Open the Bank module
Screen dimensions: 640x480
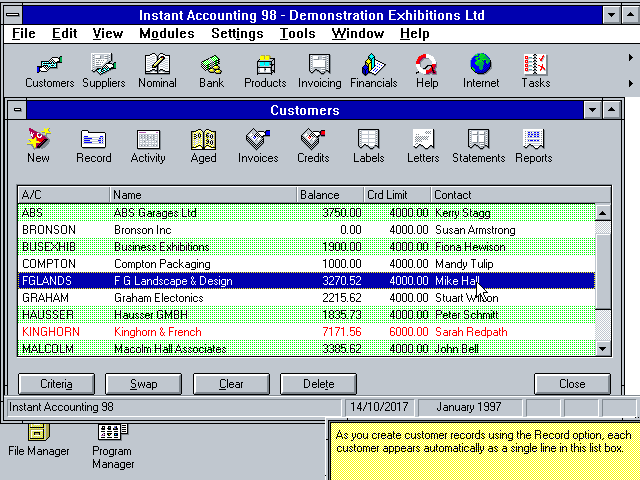click(211, 71)
